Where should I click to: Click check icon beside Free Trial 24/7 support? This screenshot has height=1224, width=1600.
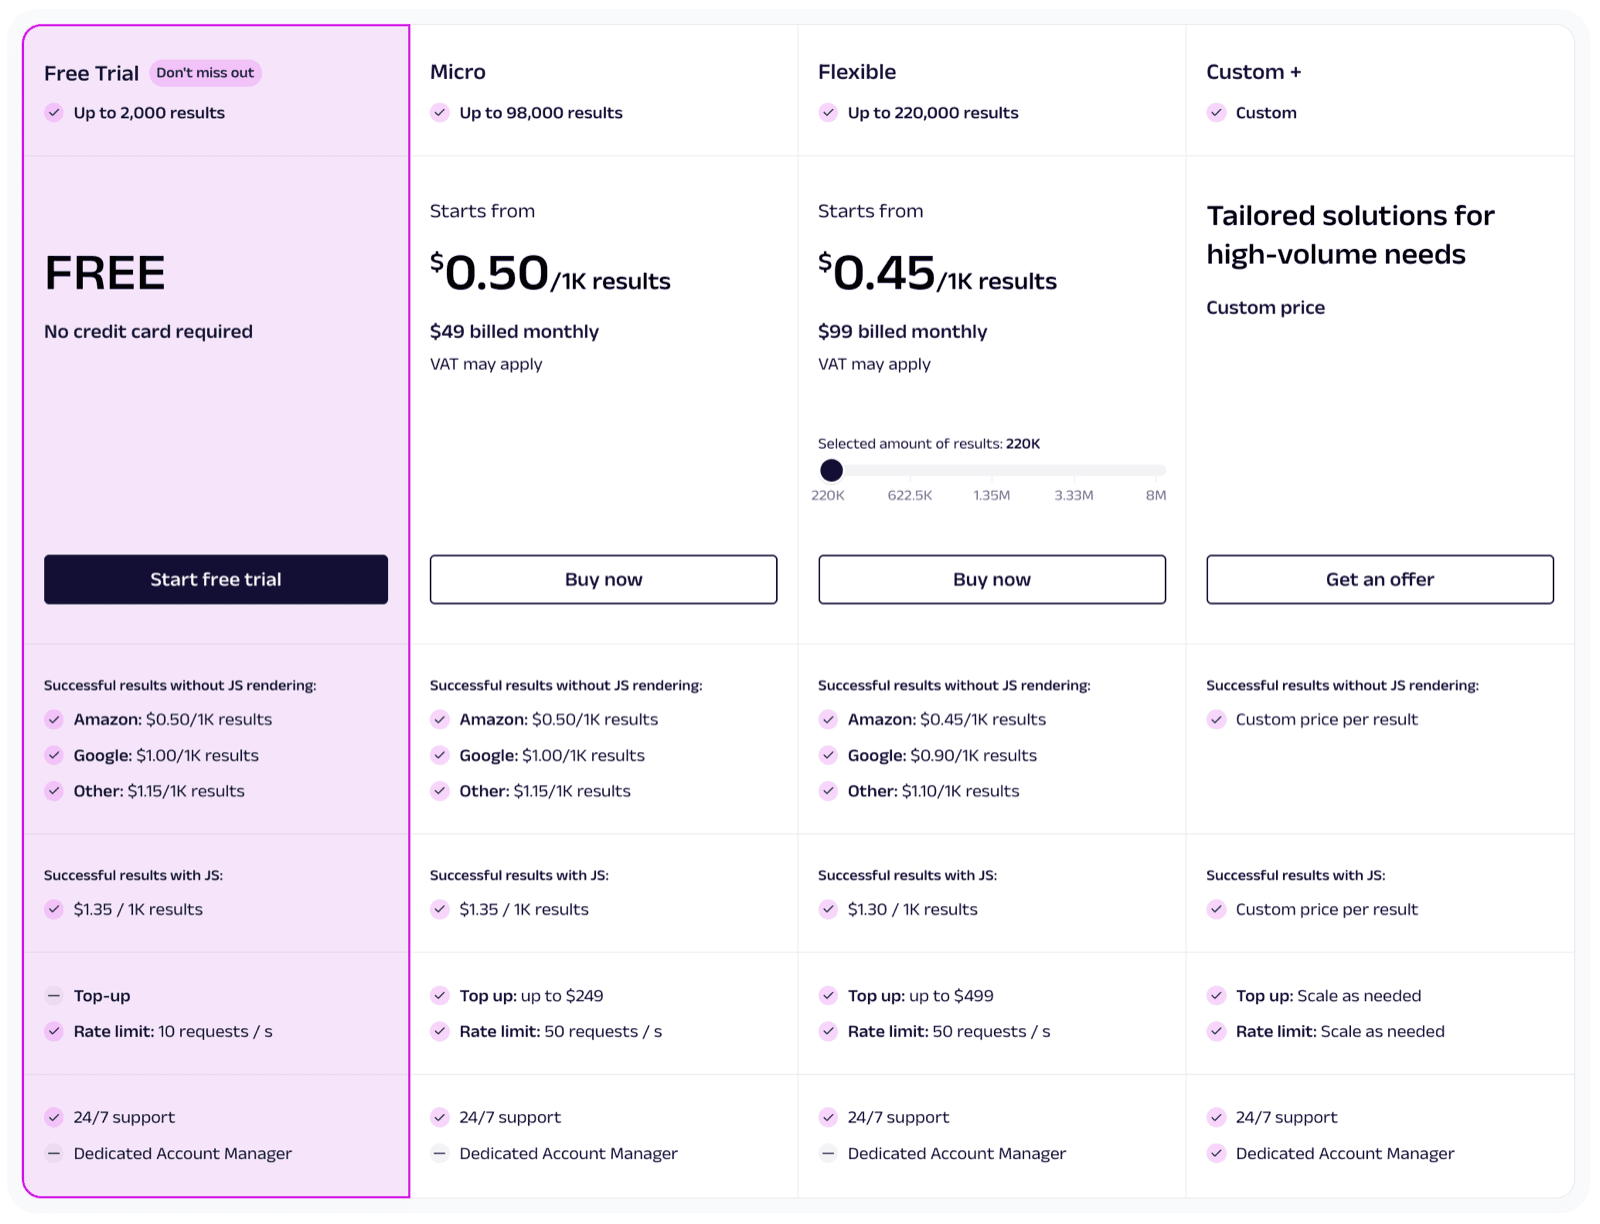[x=54, y=1117]
